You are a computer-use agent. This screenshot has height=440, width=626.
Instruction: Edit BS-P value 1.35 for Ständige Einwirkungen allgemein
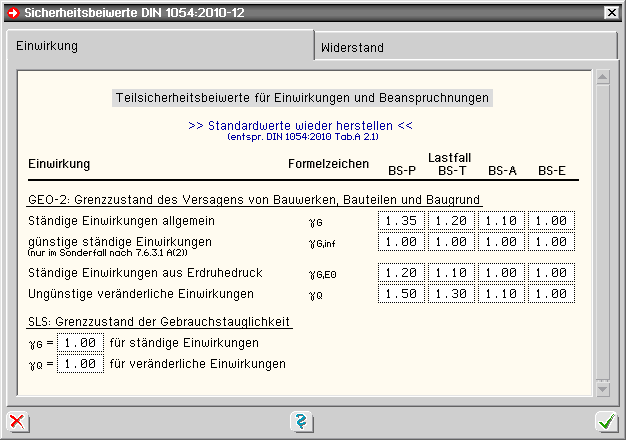(x=402, y=221)
